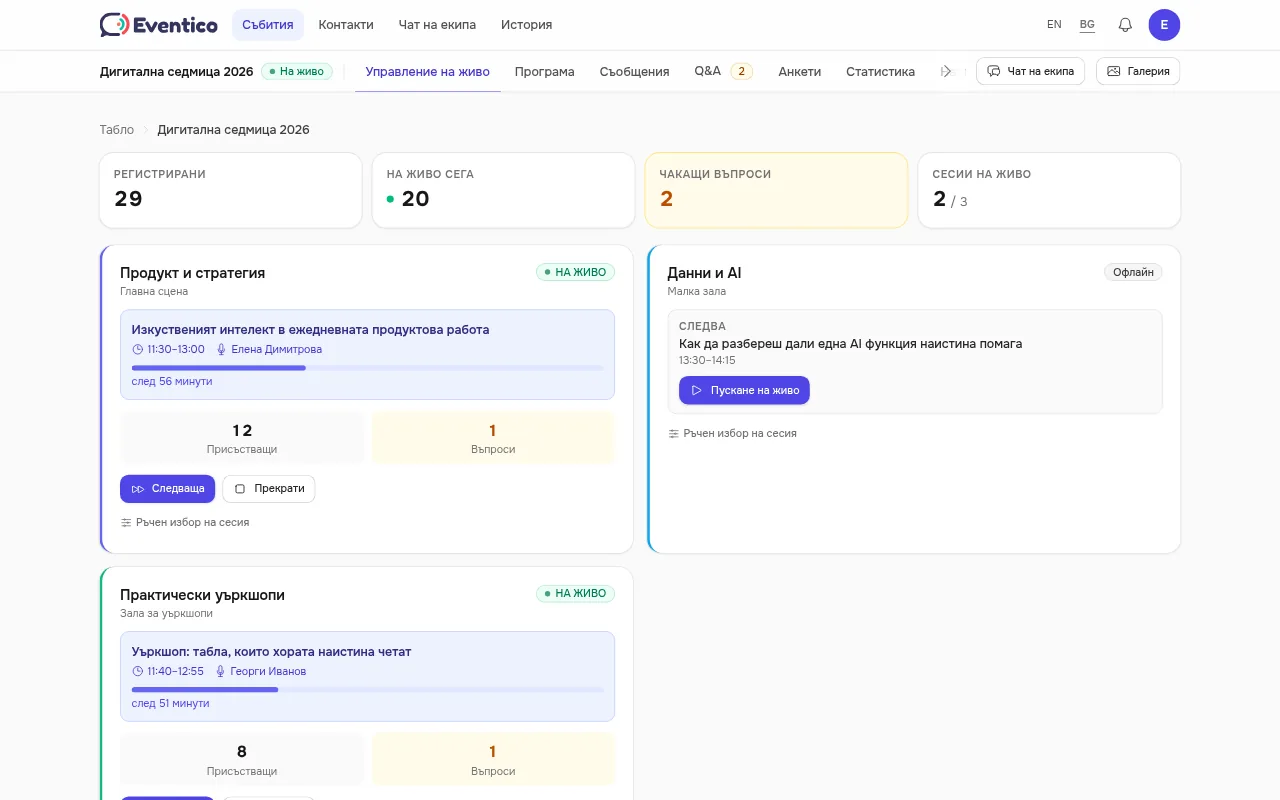
Task: Click microphone icon beside Елена Димитрова
Action: [222, 350]
